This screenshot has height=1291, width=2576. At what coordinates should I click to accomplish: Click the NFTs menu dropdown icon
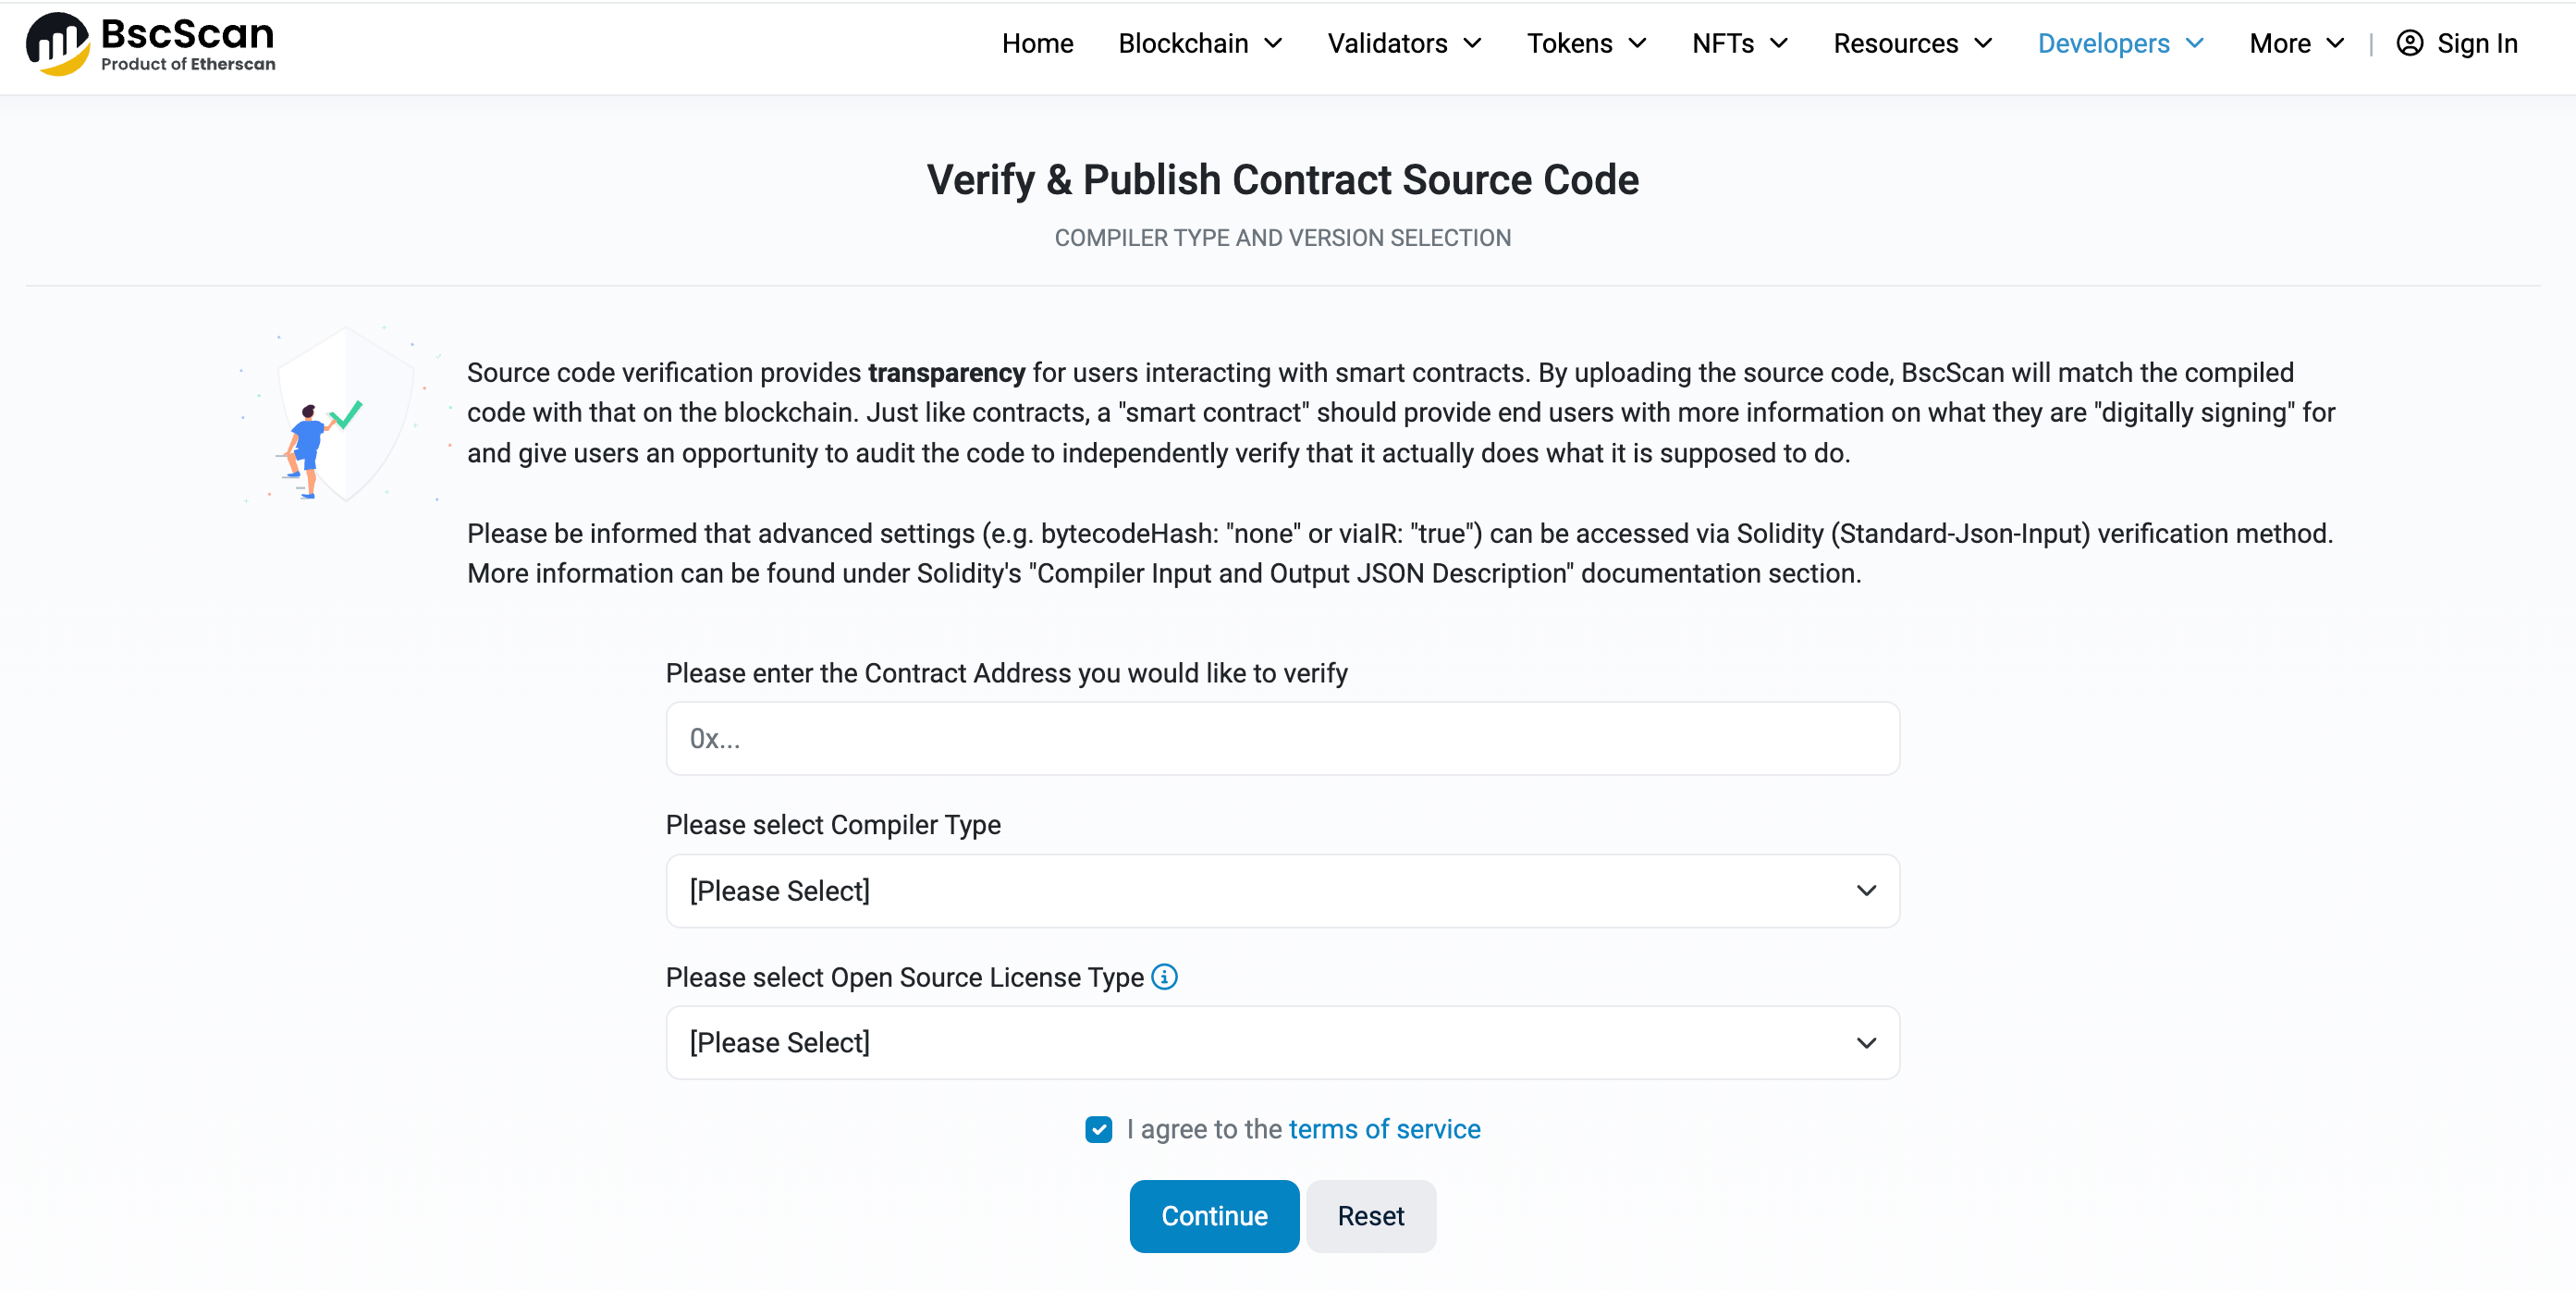[x=1778, y=44]
